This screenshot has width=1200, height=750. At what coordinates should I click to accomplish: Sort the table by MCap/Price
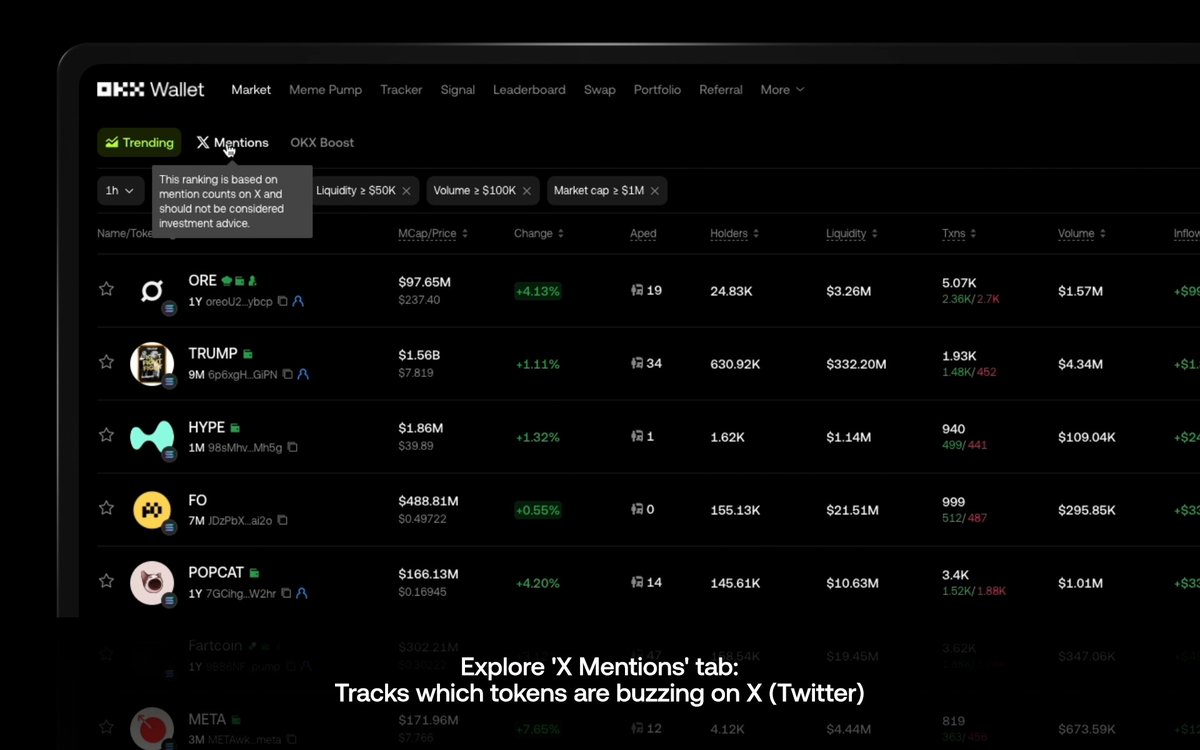coord(433,233)
